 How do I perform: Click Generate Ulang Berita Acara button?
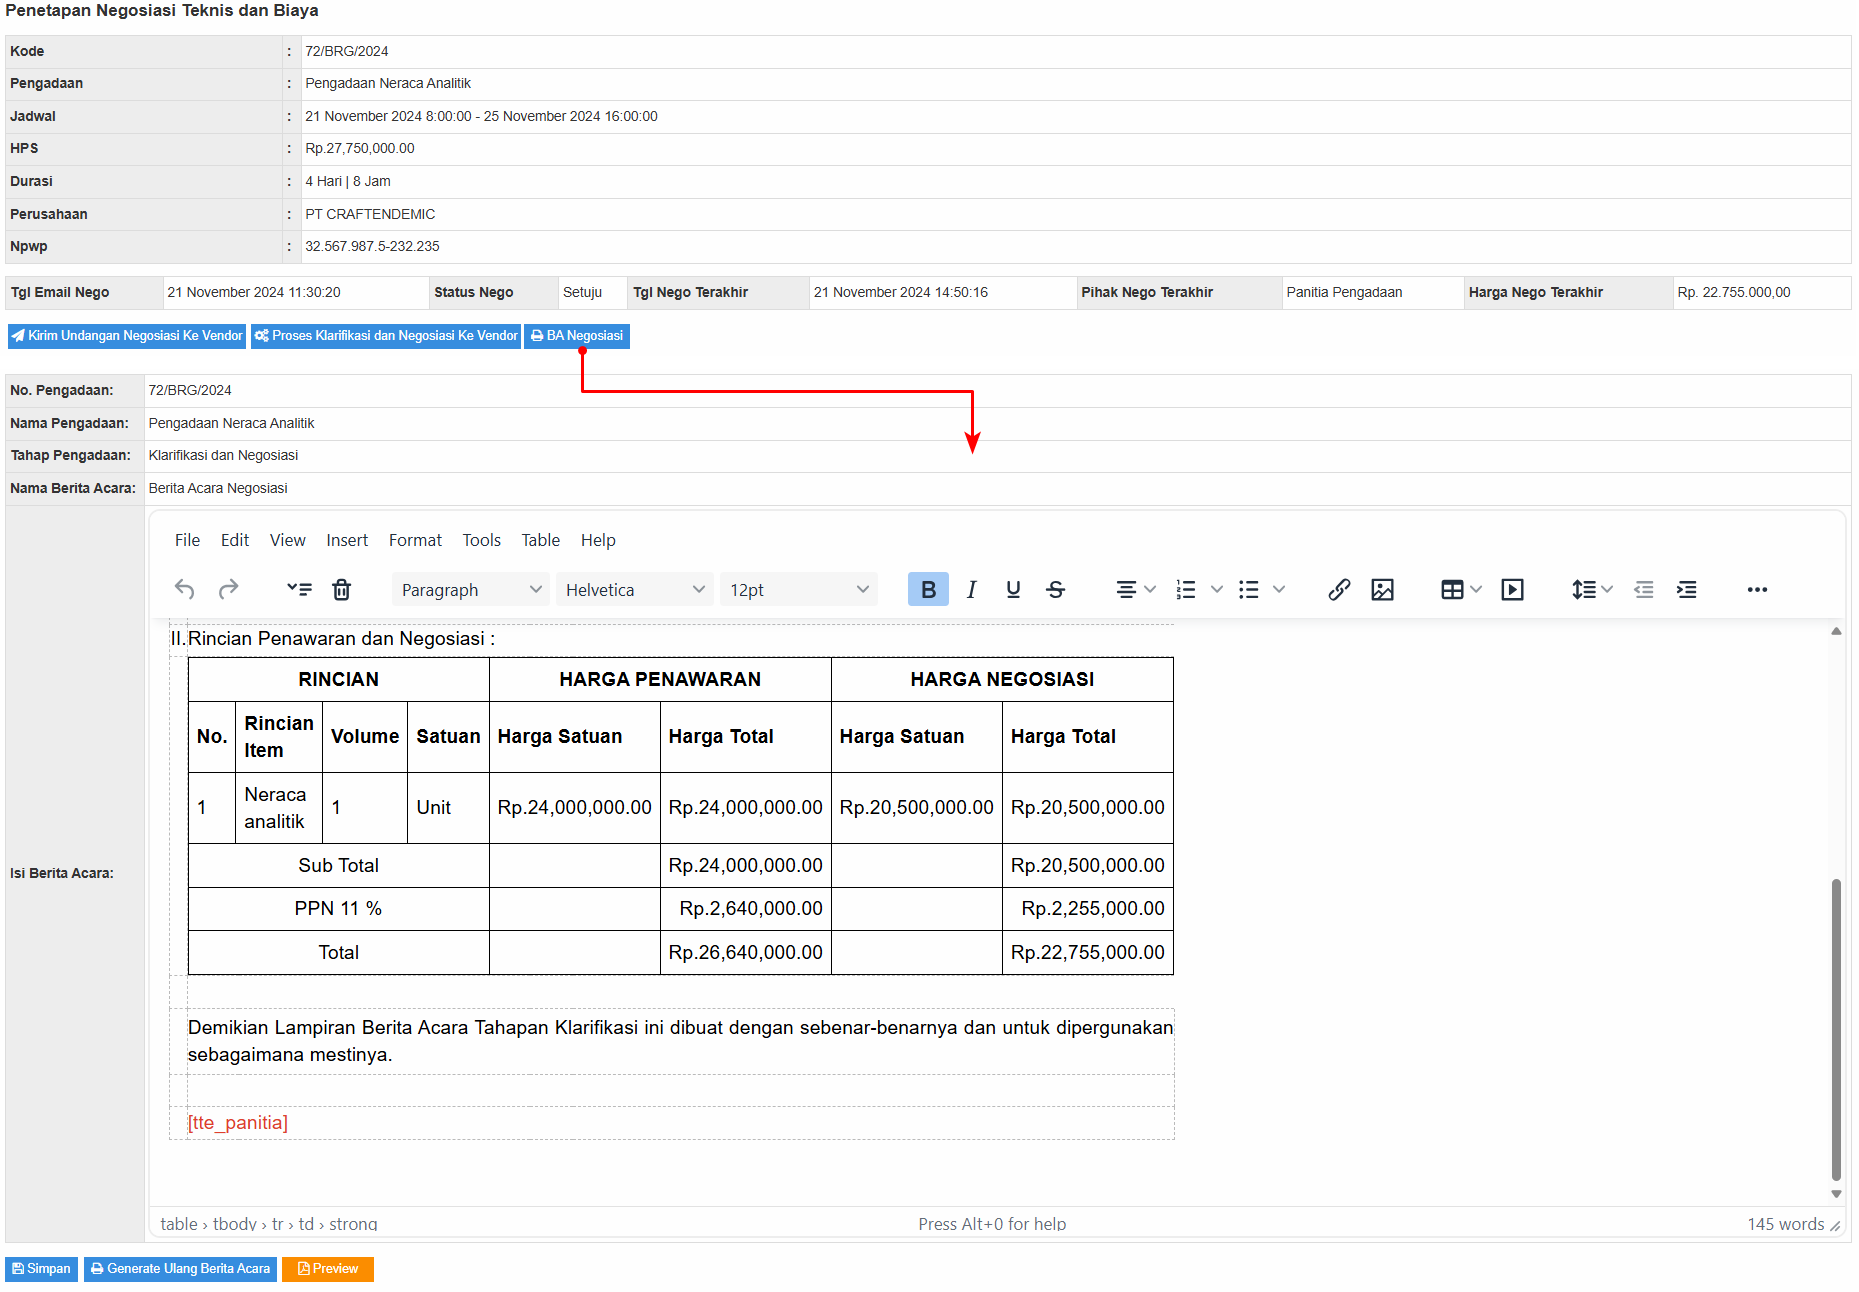coord(180,1268)
